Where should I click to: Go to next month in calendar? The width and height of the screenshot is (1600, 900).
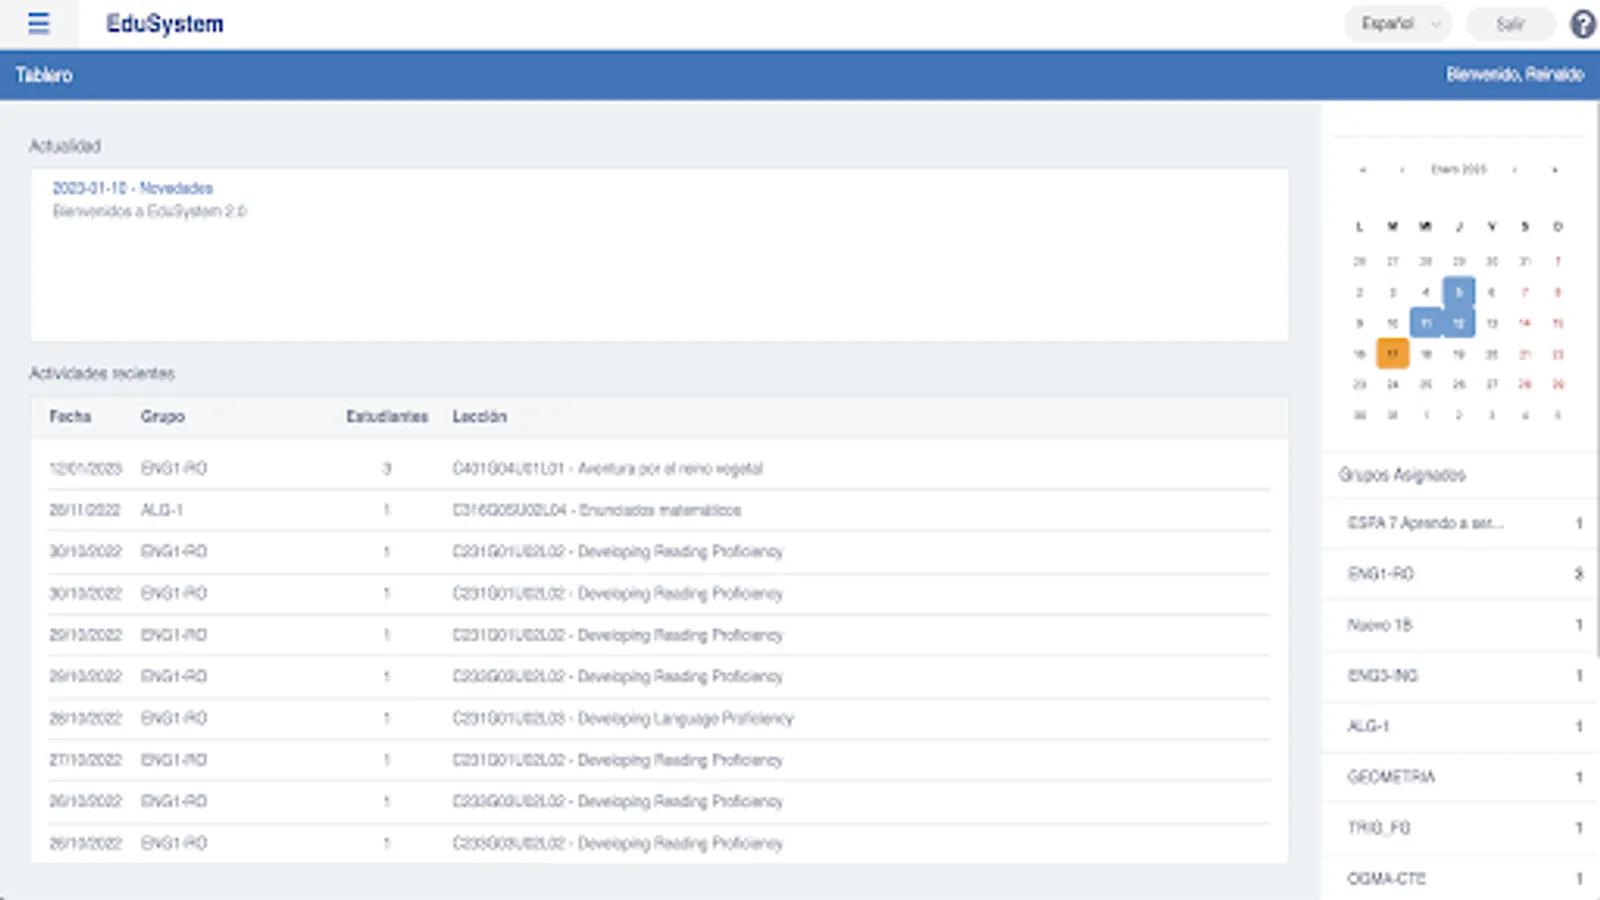tap(1515, 170)
